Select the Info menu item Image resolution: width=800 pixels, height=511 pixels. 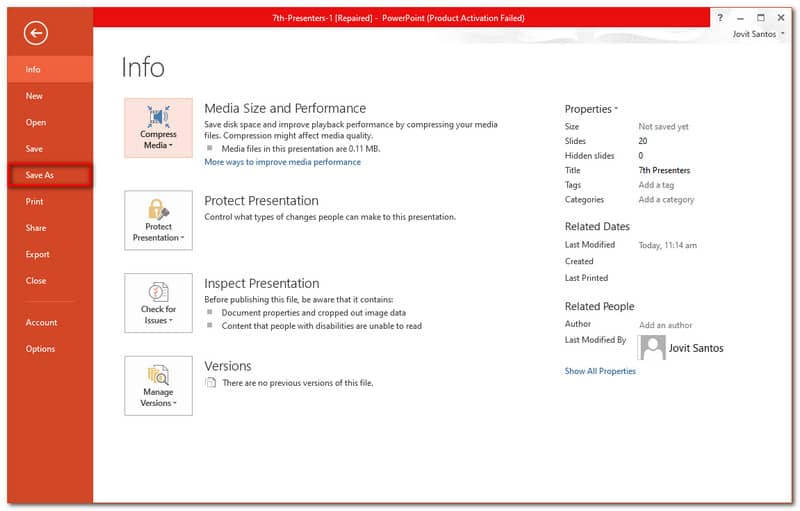pyautogui.click(x=50, y=69)
